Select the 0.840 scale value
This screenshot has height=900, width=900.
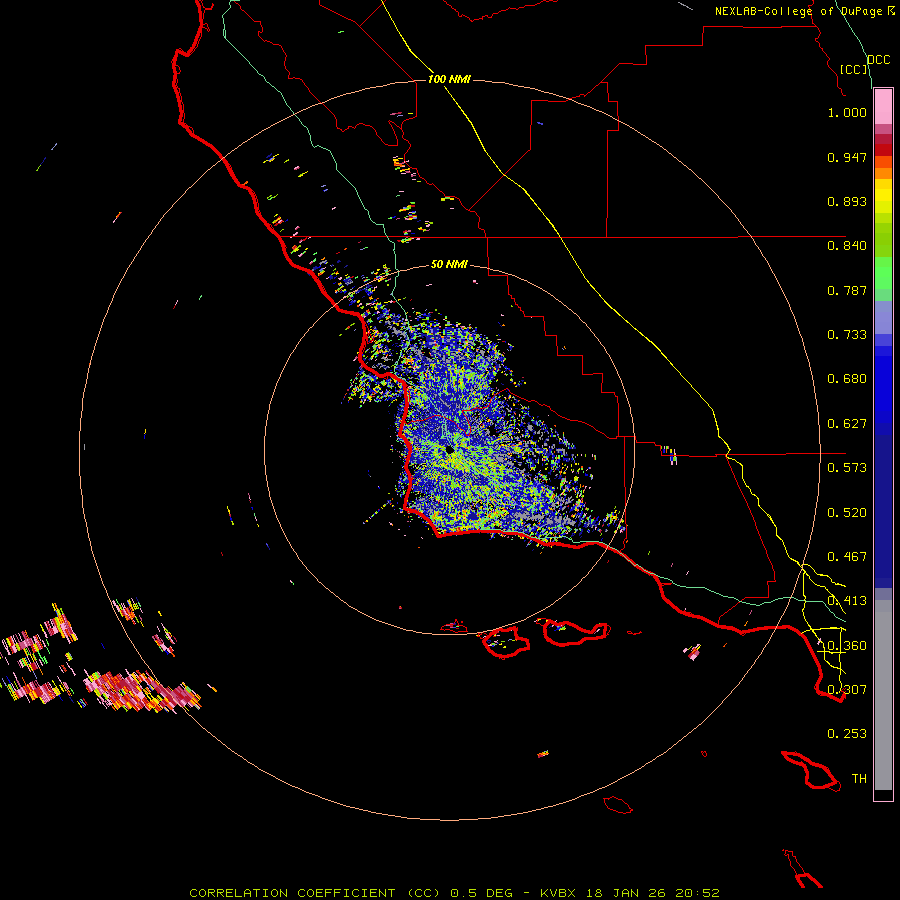[847, 246]
